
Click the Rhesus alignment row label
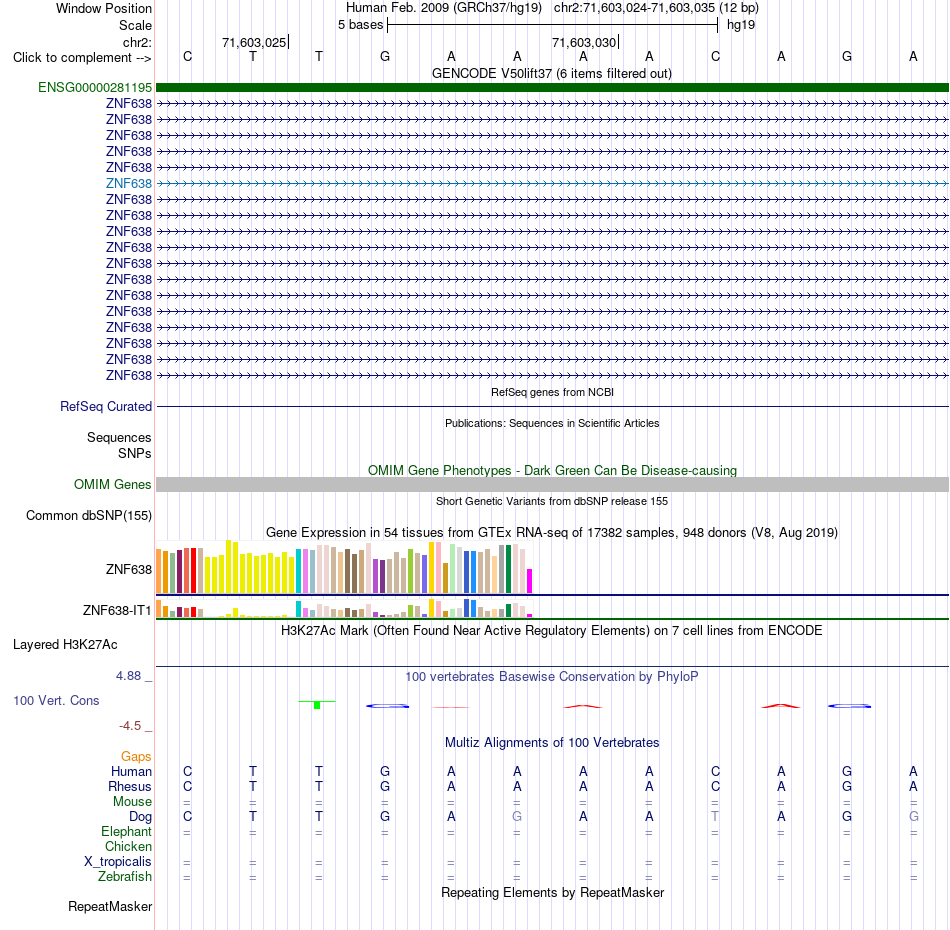pyautogui.click(x=130, y=786)
